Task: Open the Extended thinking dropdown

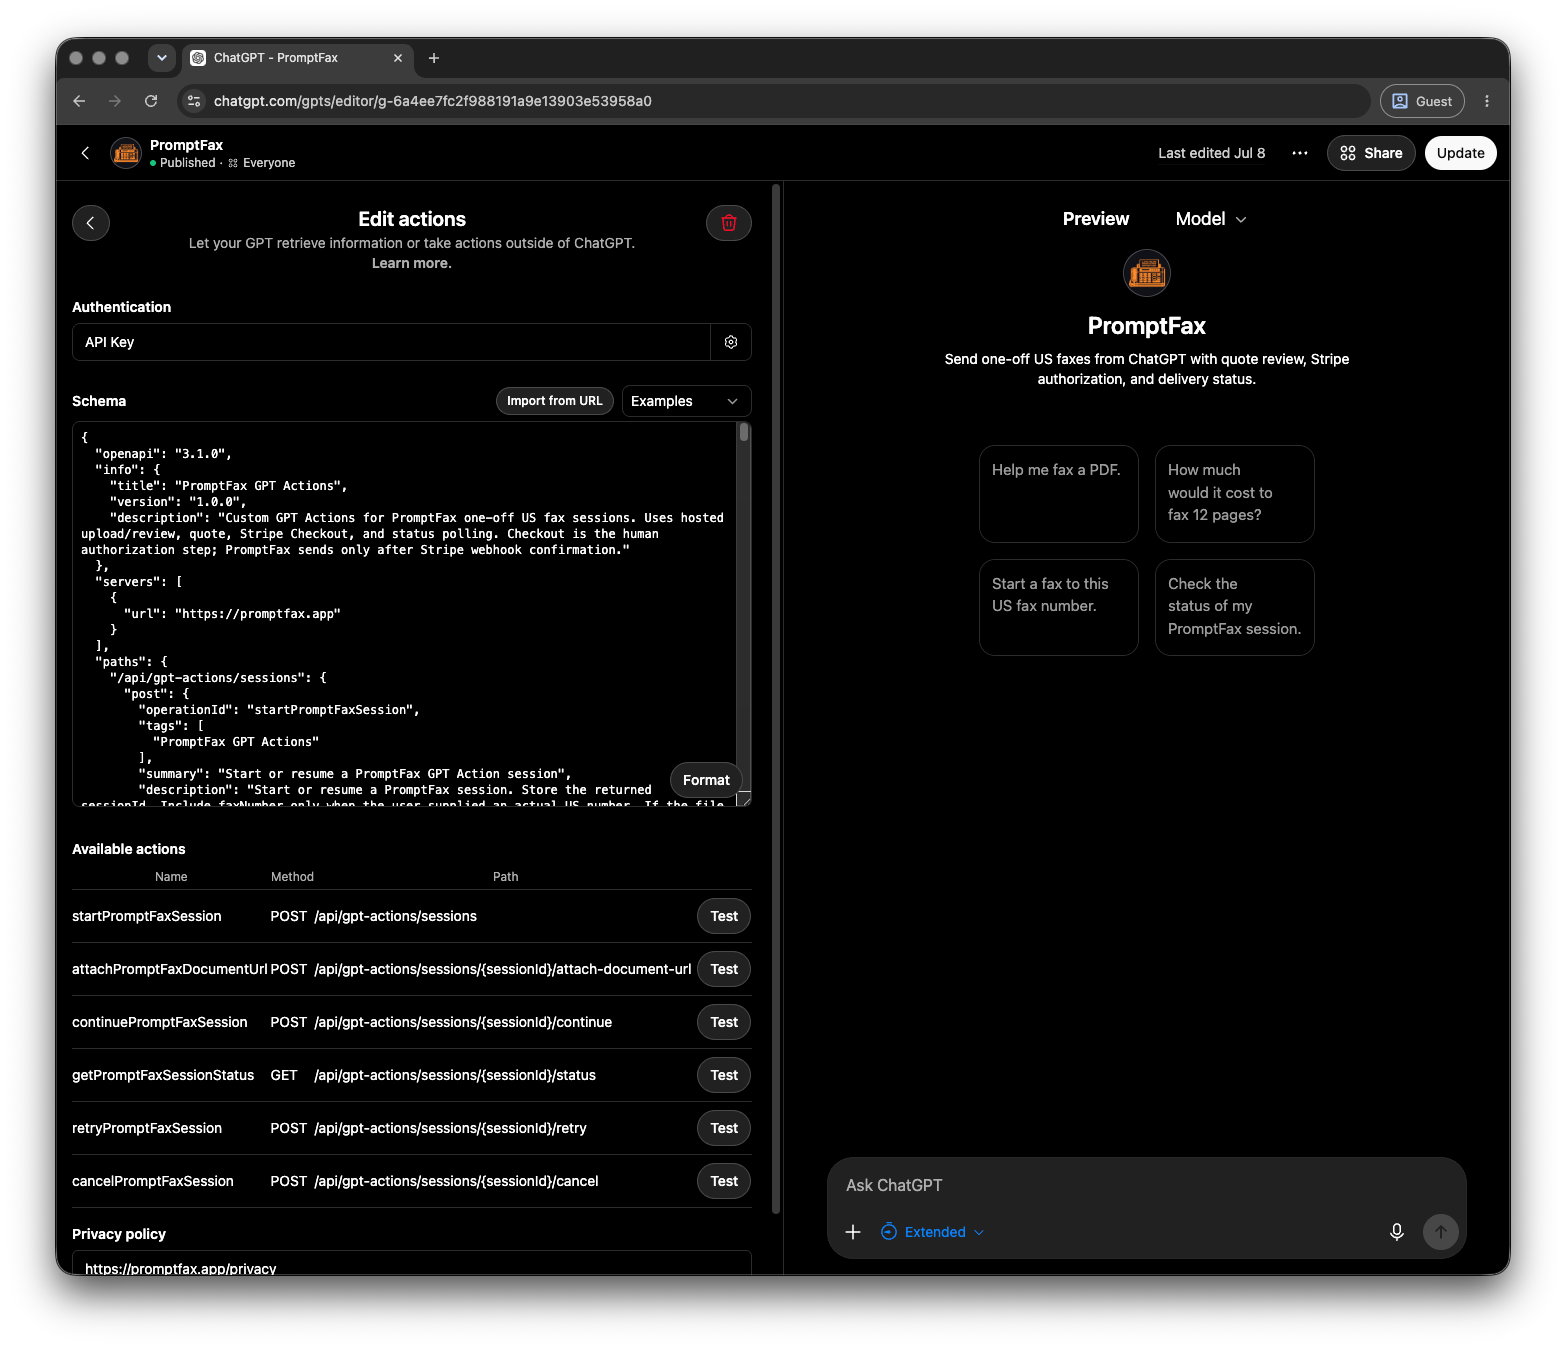Action: 932,1232
